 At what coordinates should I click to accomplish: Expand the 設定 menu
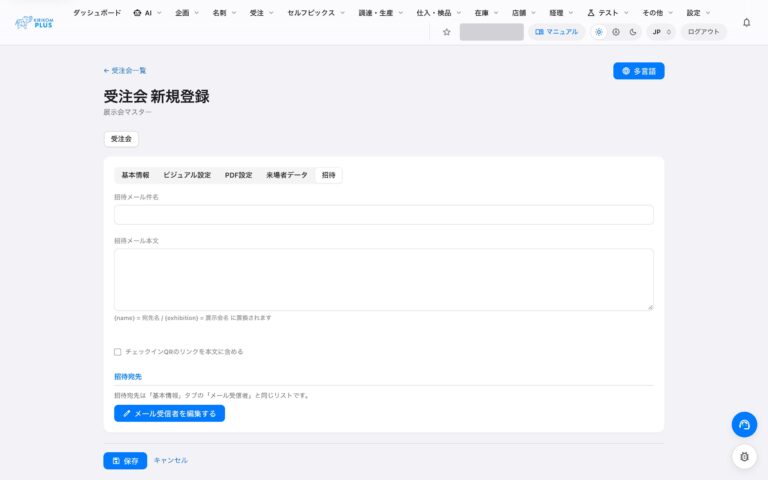(698, 13)
